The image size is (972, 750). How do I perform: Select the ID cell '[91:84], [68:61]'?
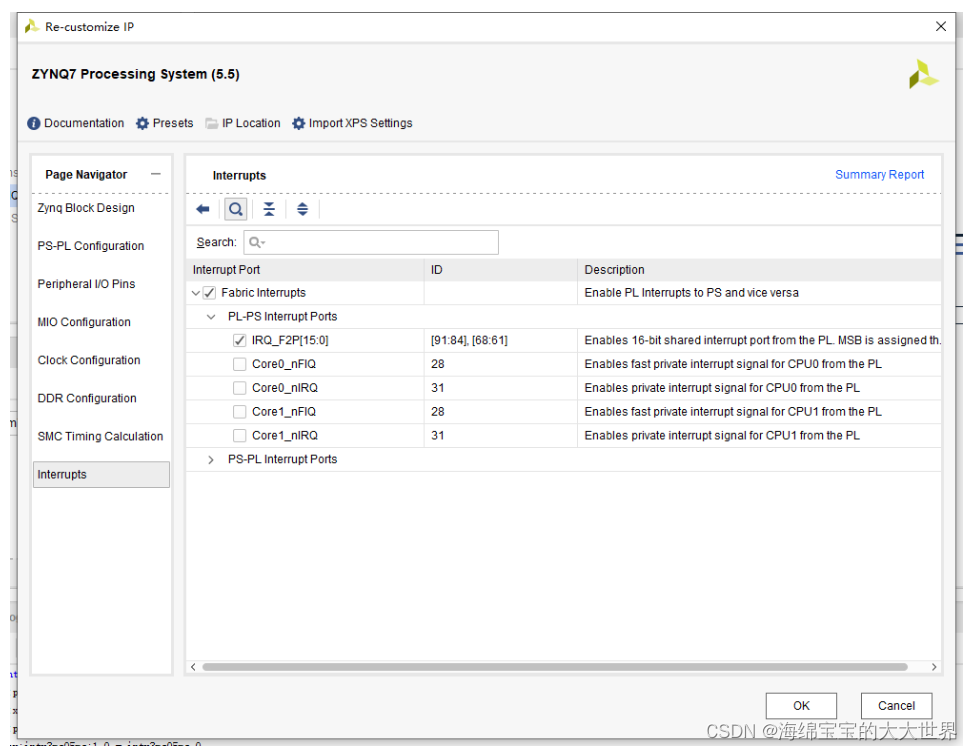point(469,340)
